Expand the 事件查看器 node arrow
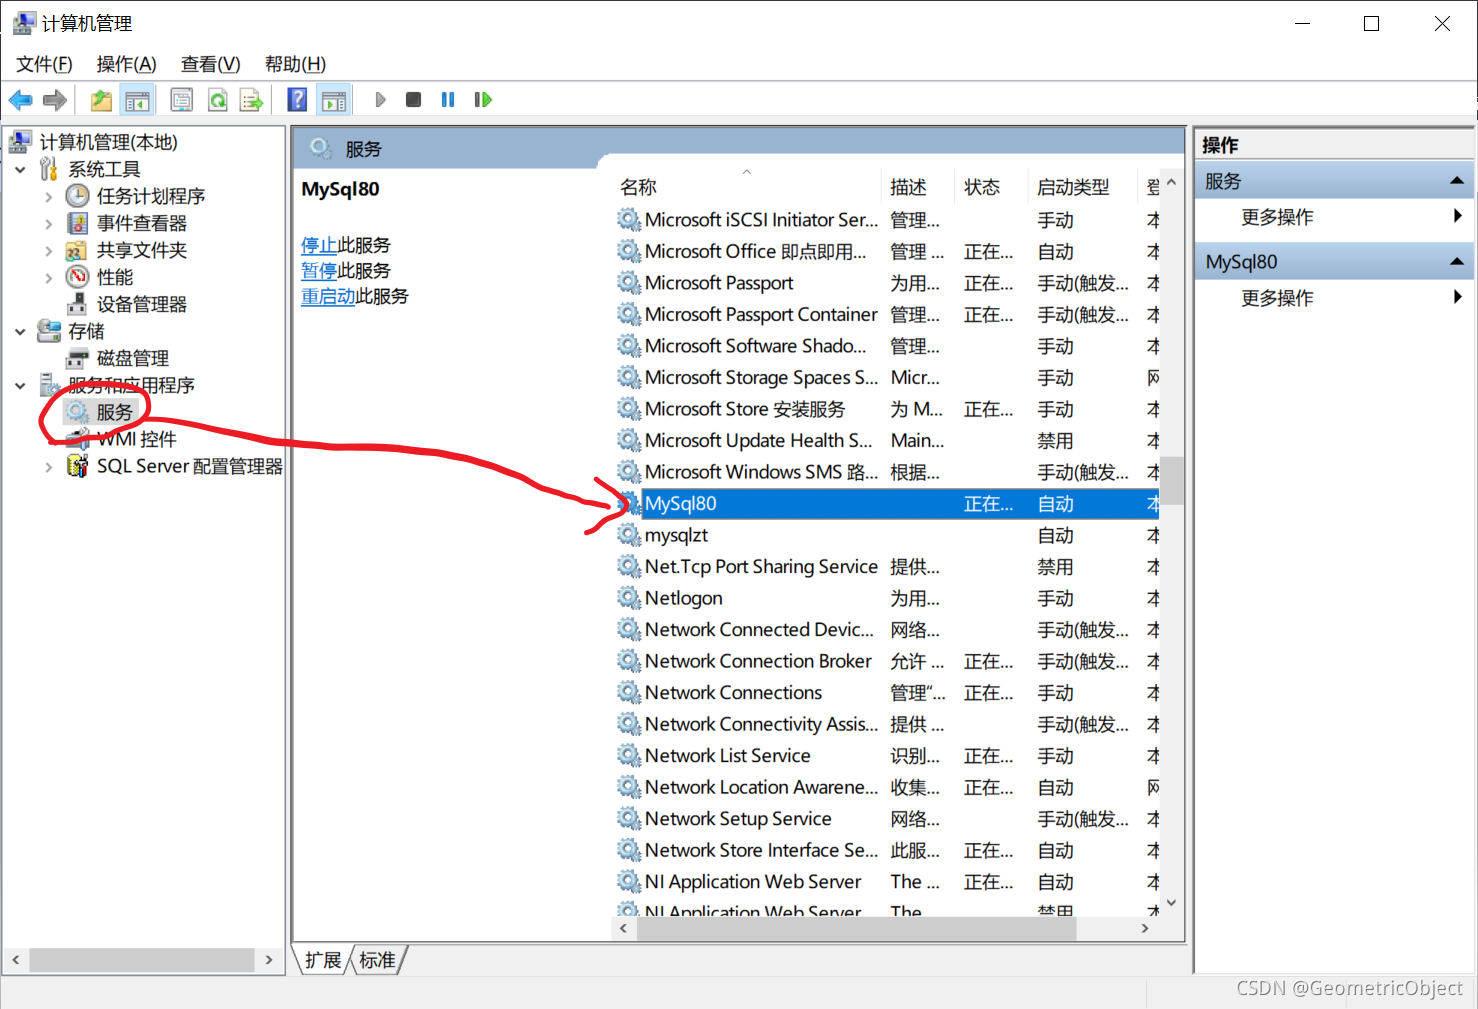 click(x=48, y=223)
